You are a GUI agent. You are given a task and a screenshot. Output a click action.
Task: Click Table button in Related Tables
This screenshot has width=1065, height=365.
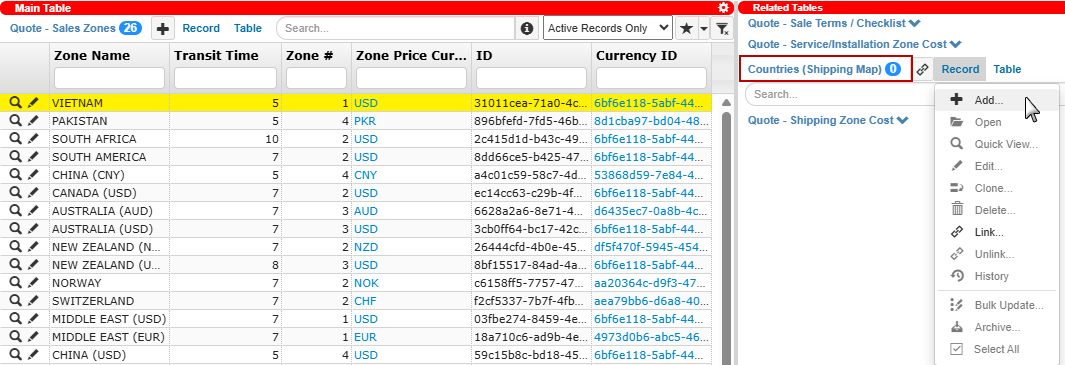tap(1007, 69)
